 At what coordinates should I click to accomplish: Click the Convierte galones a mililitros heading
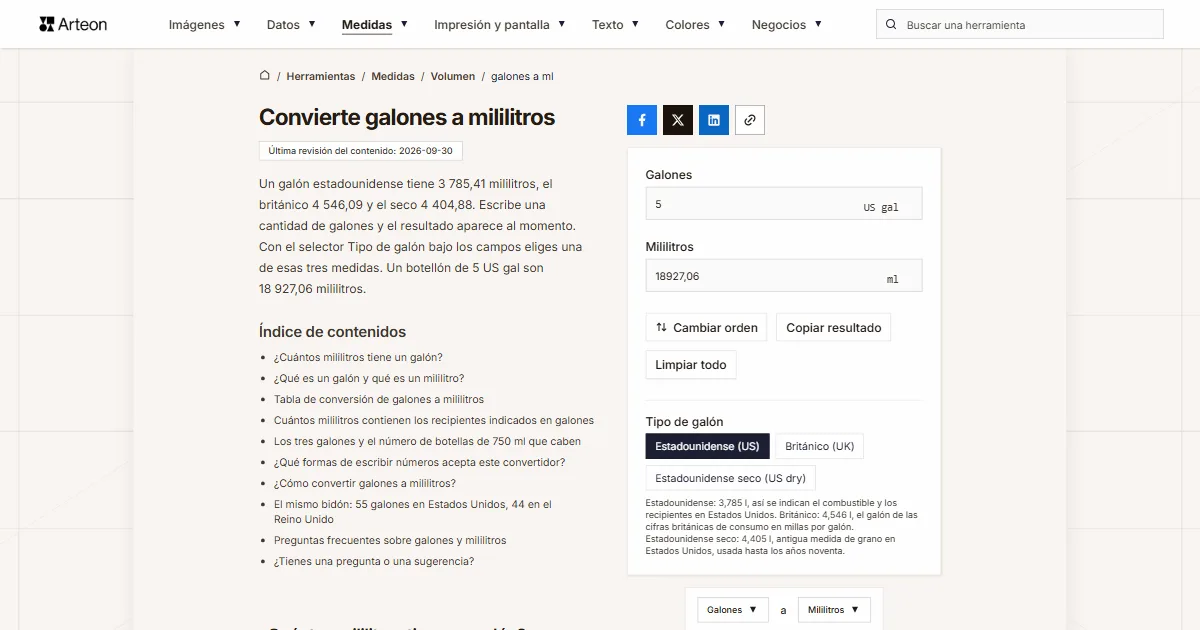407,117
